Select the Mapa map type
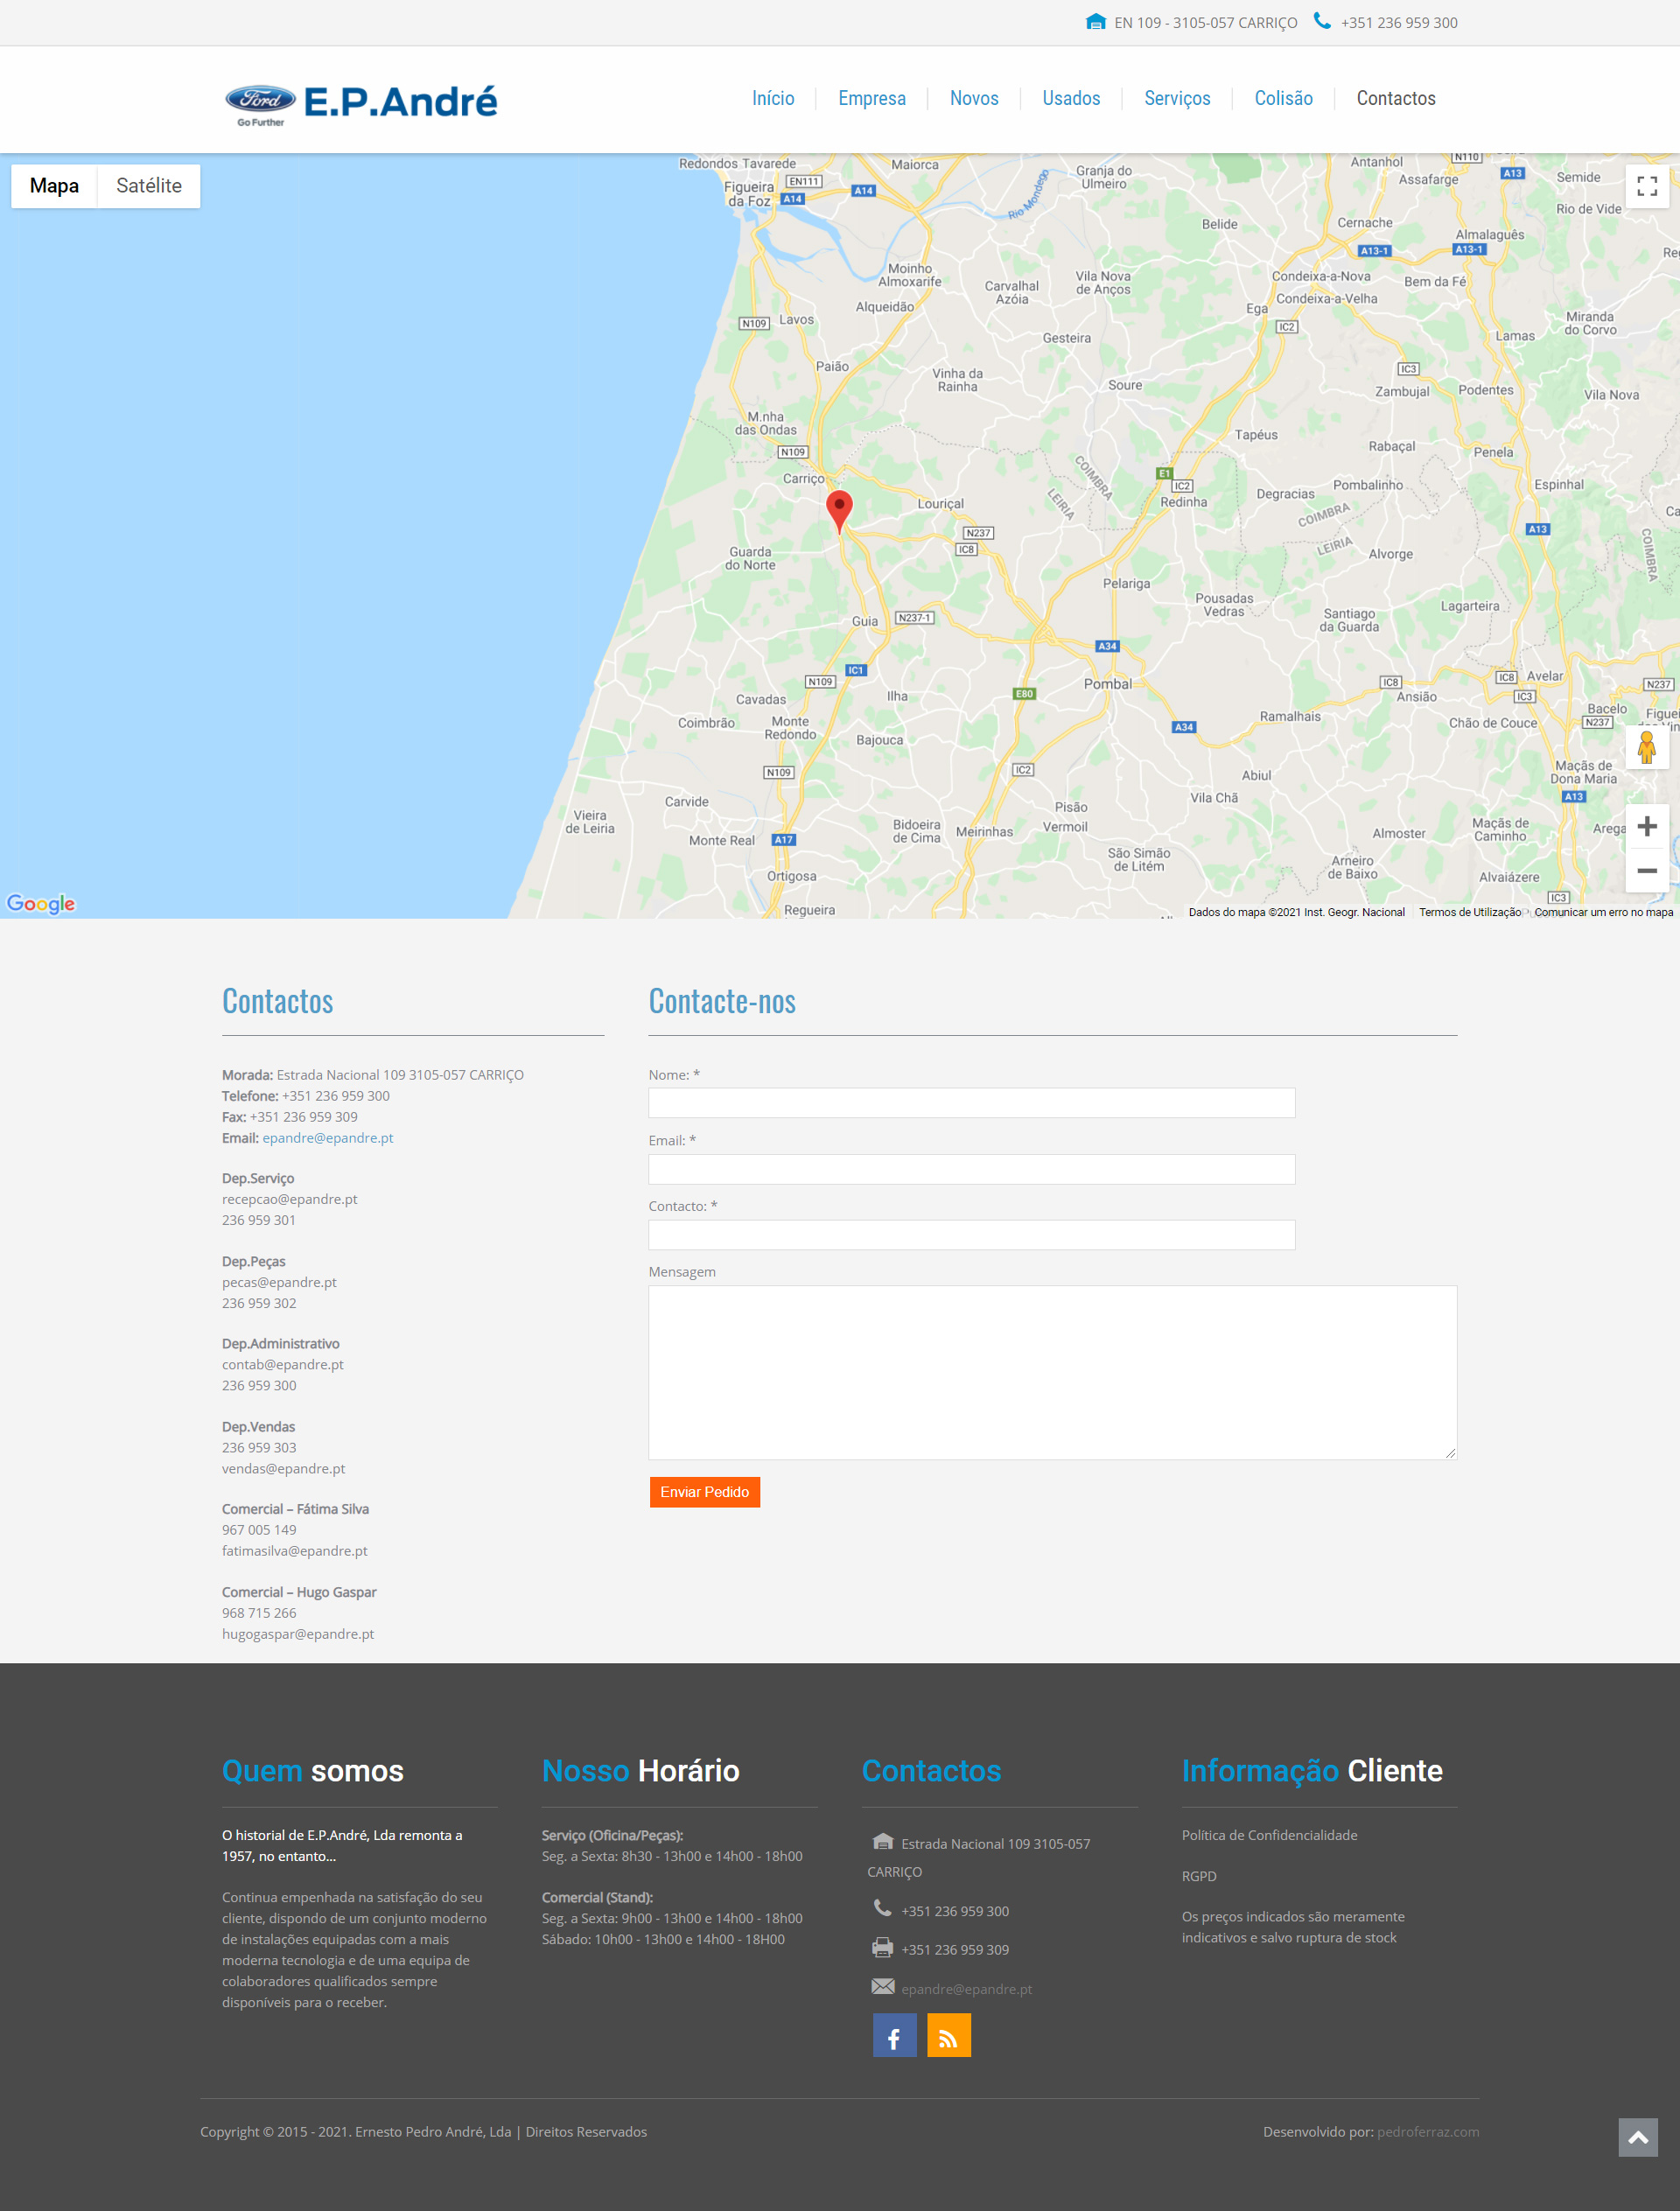 point(54,186)
